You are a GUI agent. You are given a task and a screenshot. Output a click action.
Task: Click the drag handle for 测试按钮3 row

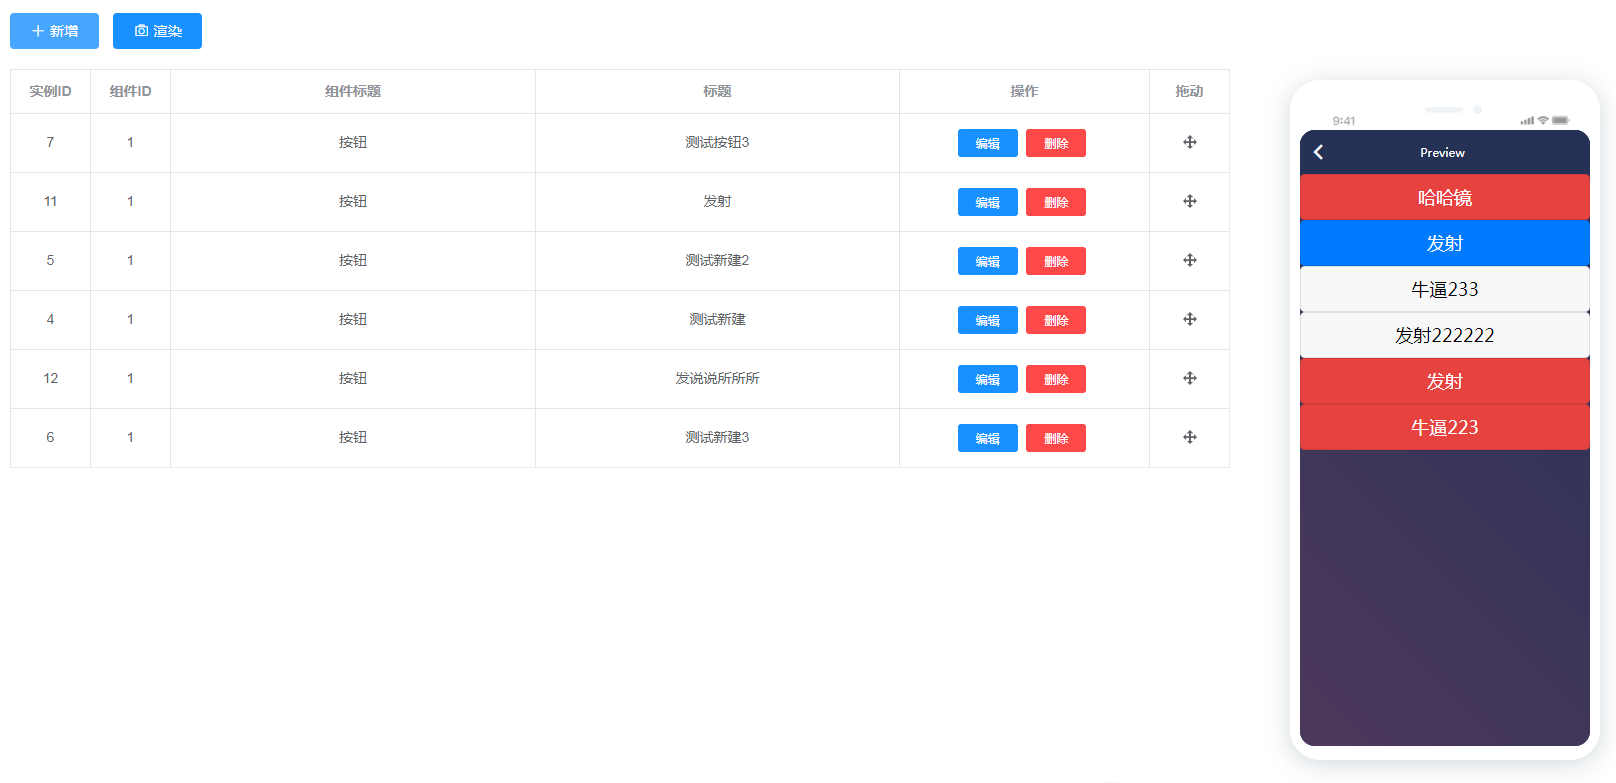(x=1189, y=142)
